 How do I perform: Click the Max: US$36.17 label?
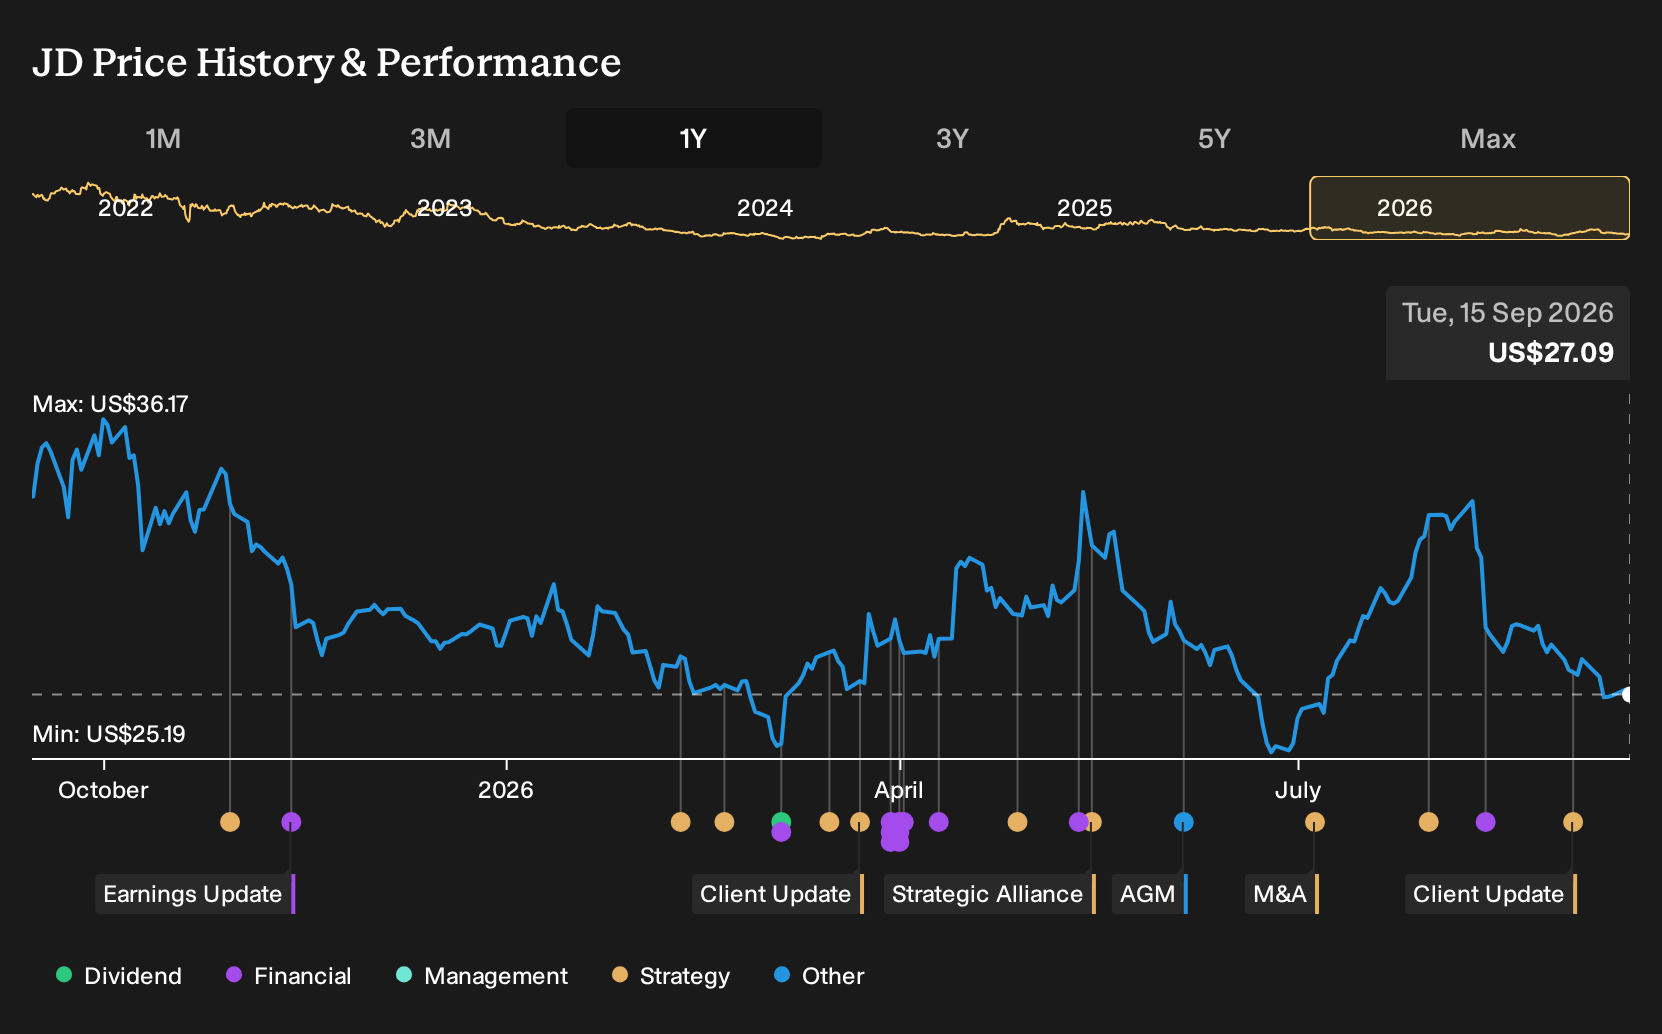(110, 404)
